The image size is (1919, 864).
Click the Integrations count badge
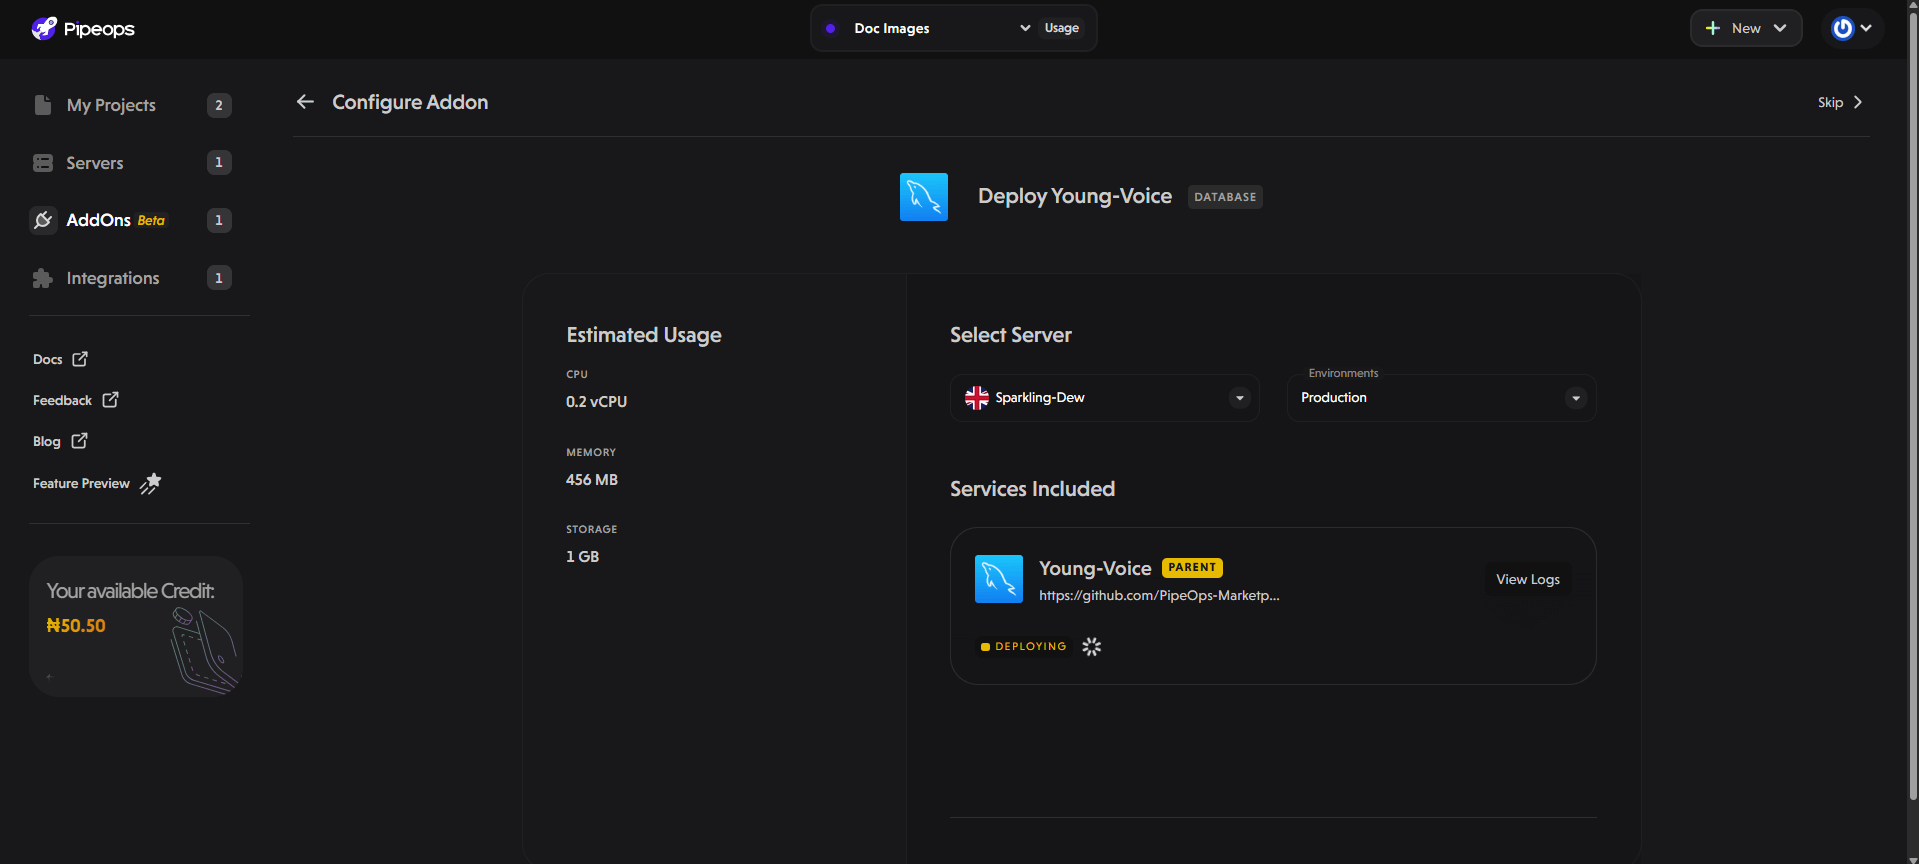click(x=219, y=278)
